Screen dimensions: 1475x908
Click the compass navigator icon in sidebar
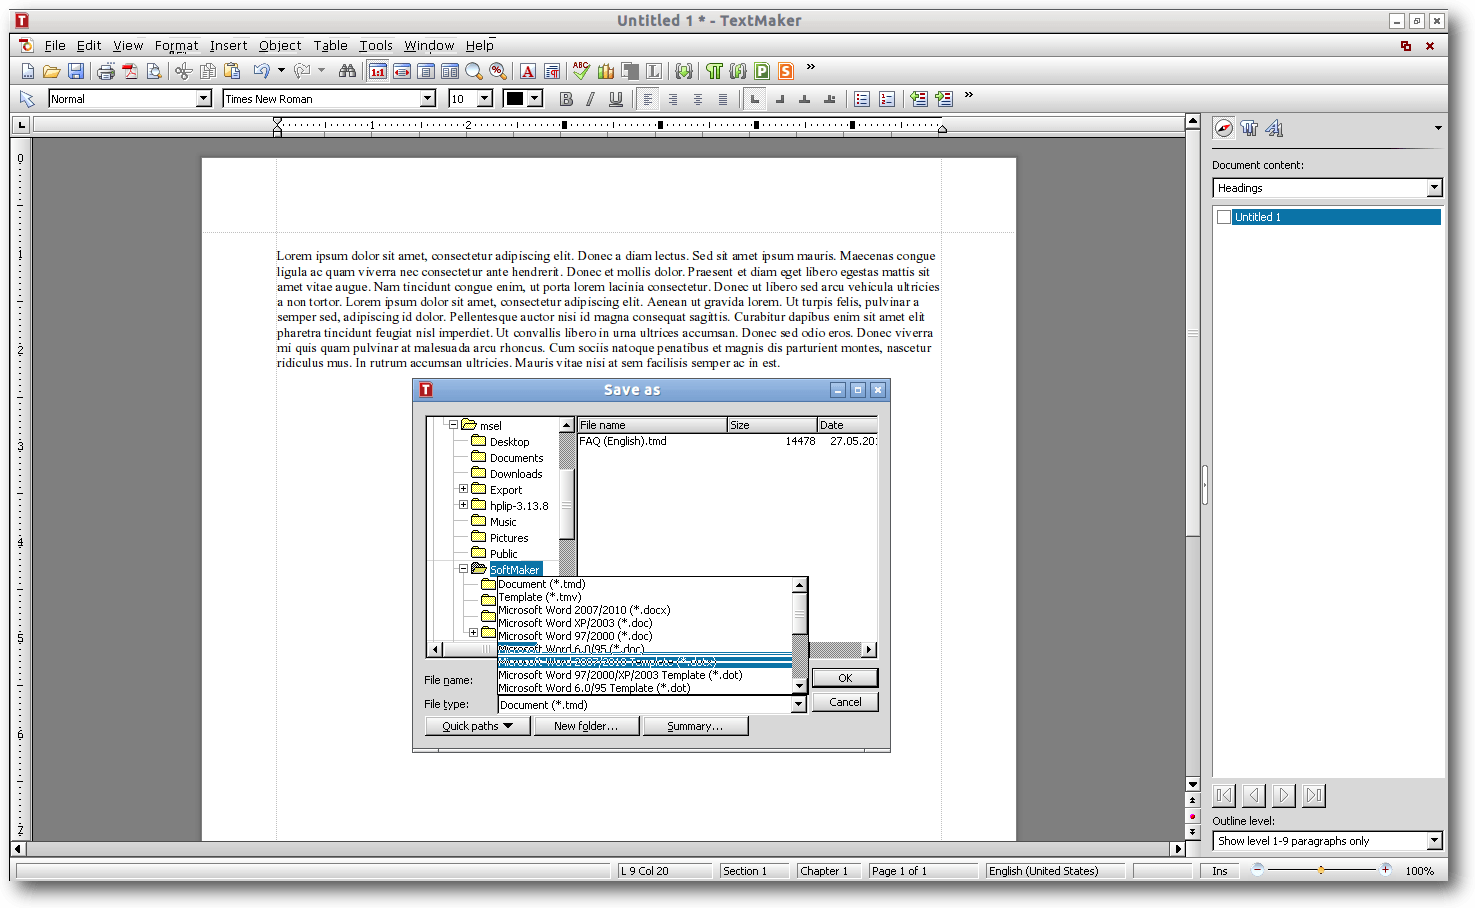pyautogui.click(x=1224, y=128)
